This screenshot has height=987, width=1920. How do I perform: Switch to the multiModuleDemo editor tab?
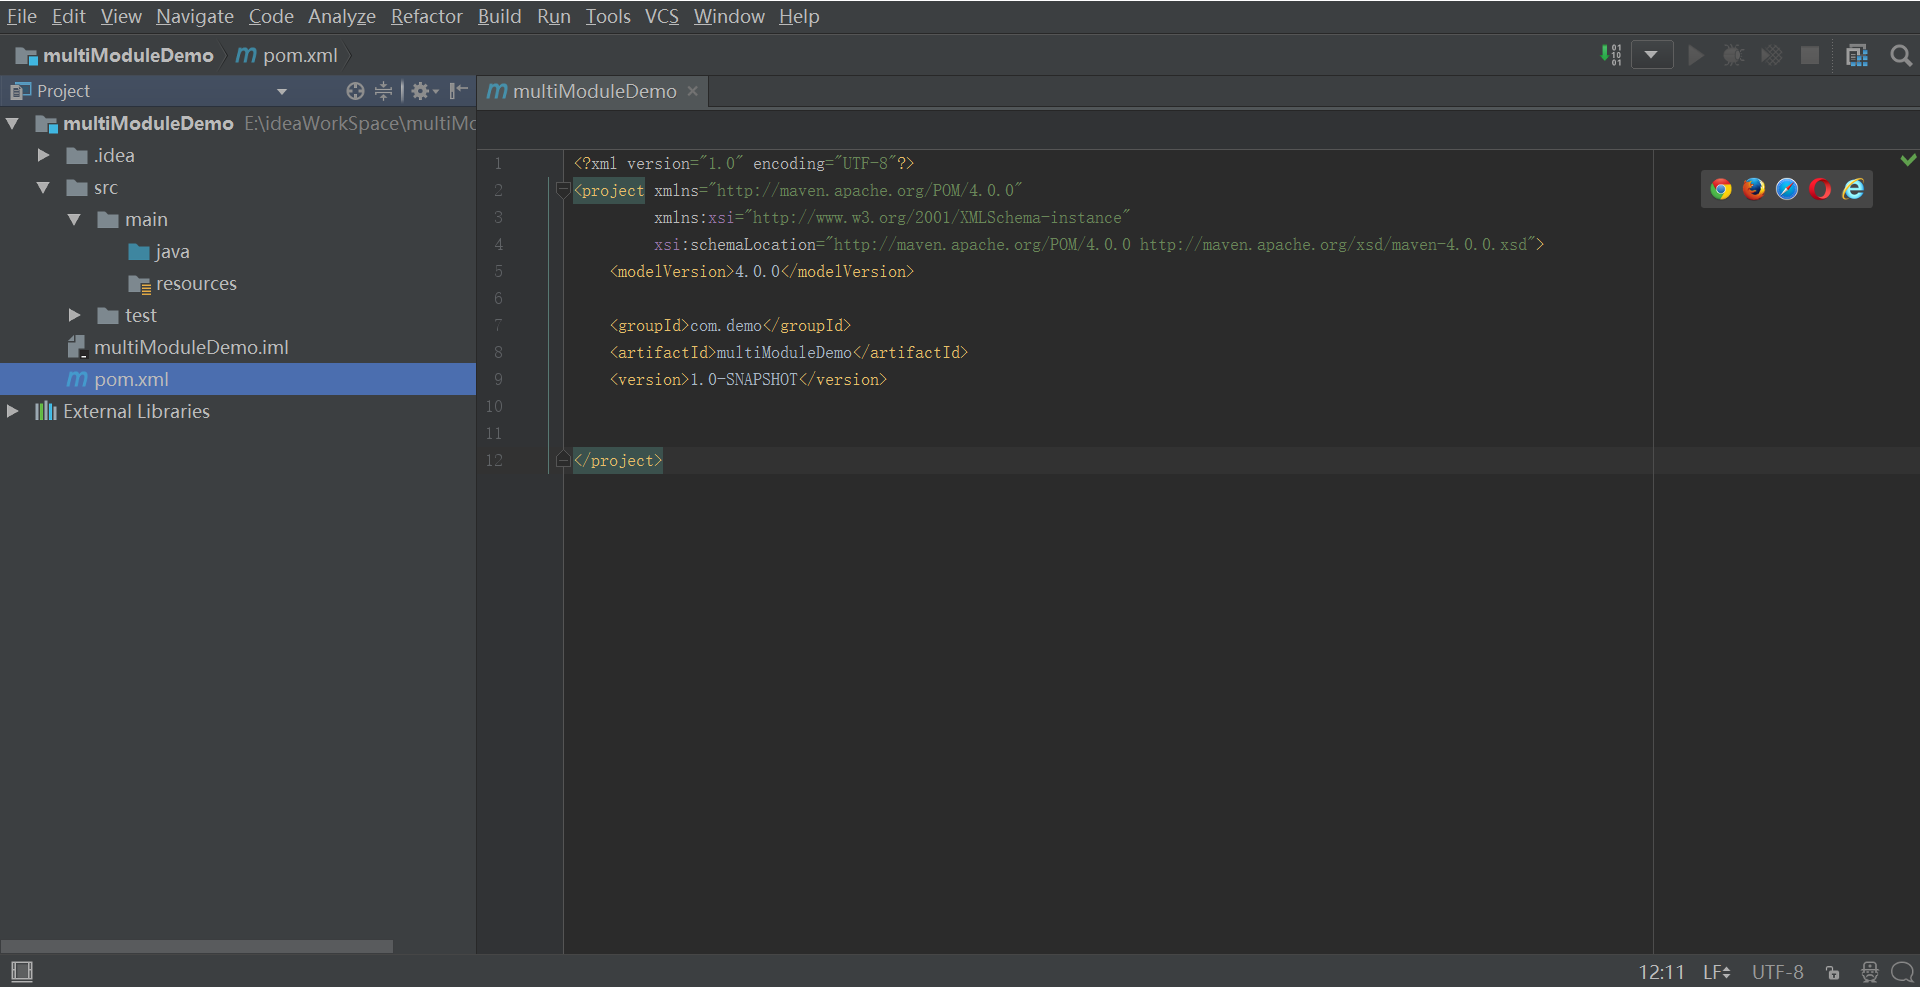coord(594,91)
